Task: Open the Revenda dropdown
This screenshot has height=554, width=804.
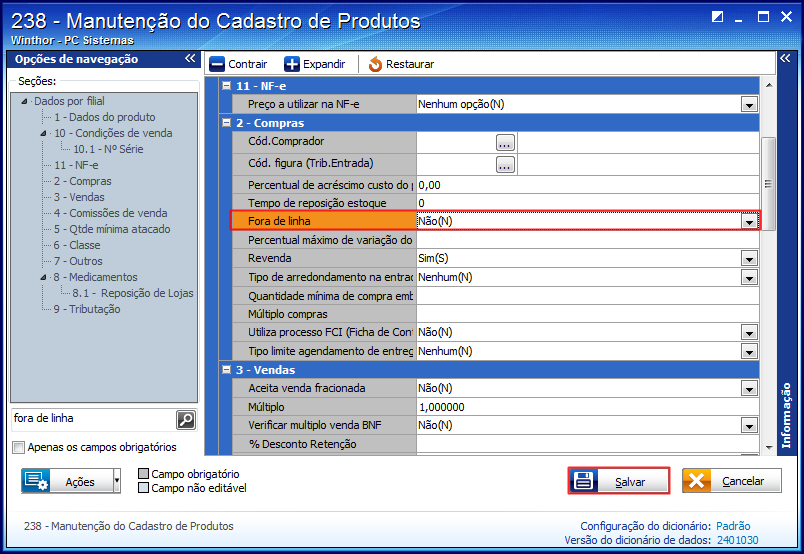Action: [749, 259]
